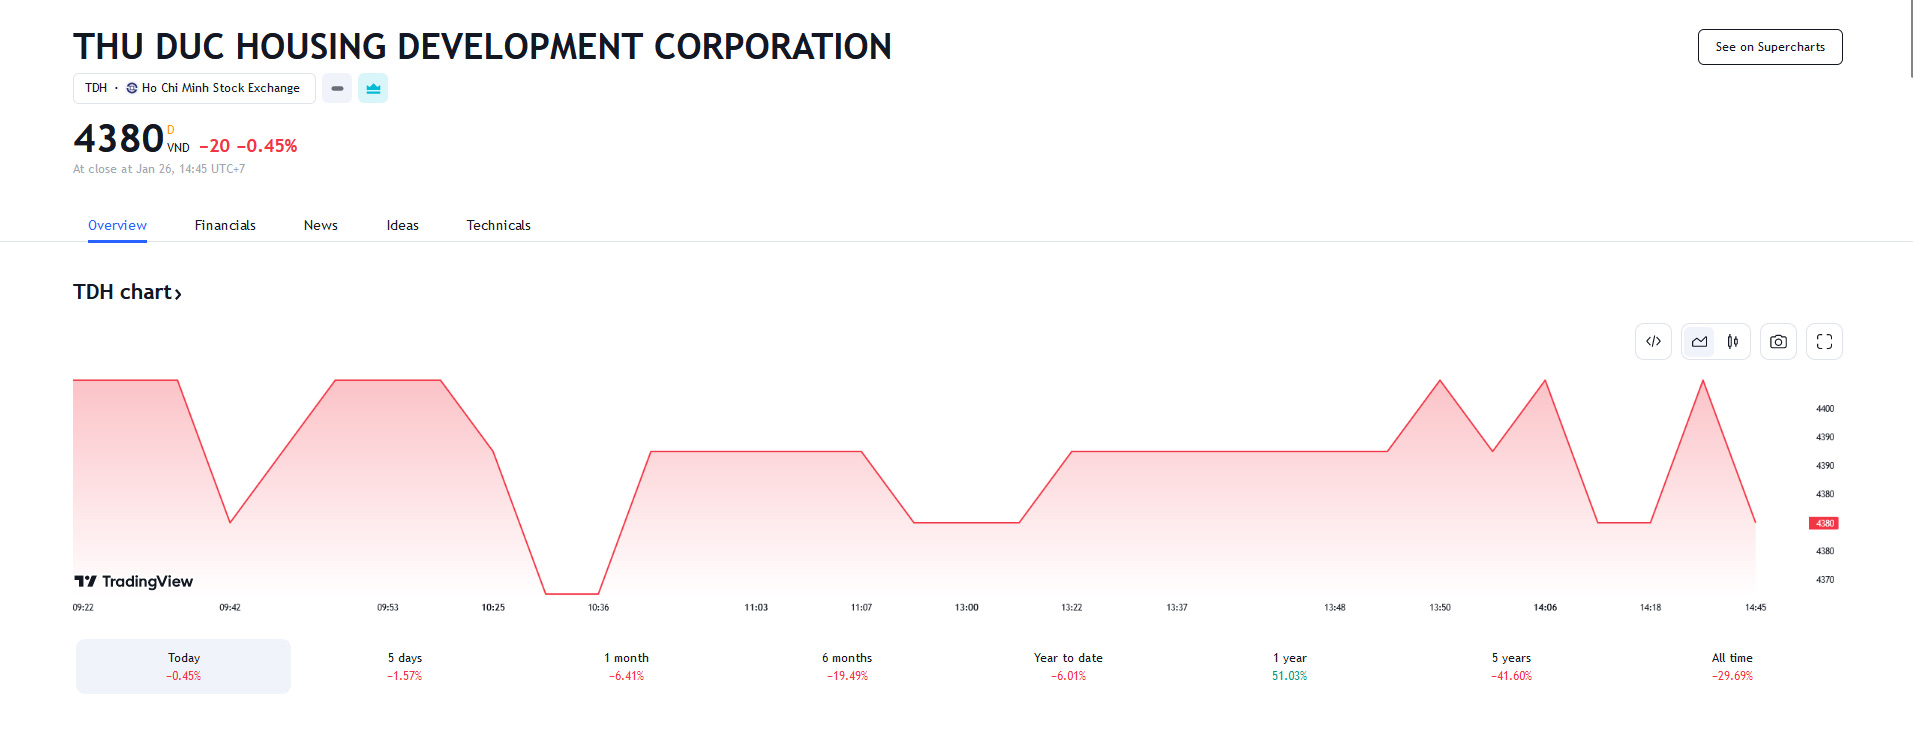This screenshot has width=1913, height=731.
Task: Expand the TDH chart heading arrow
Action: 178,294
